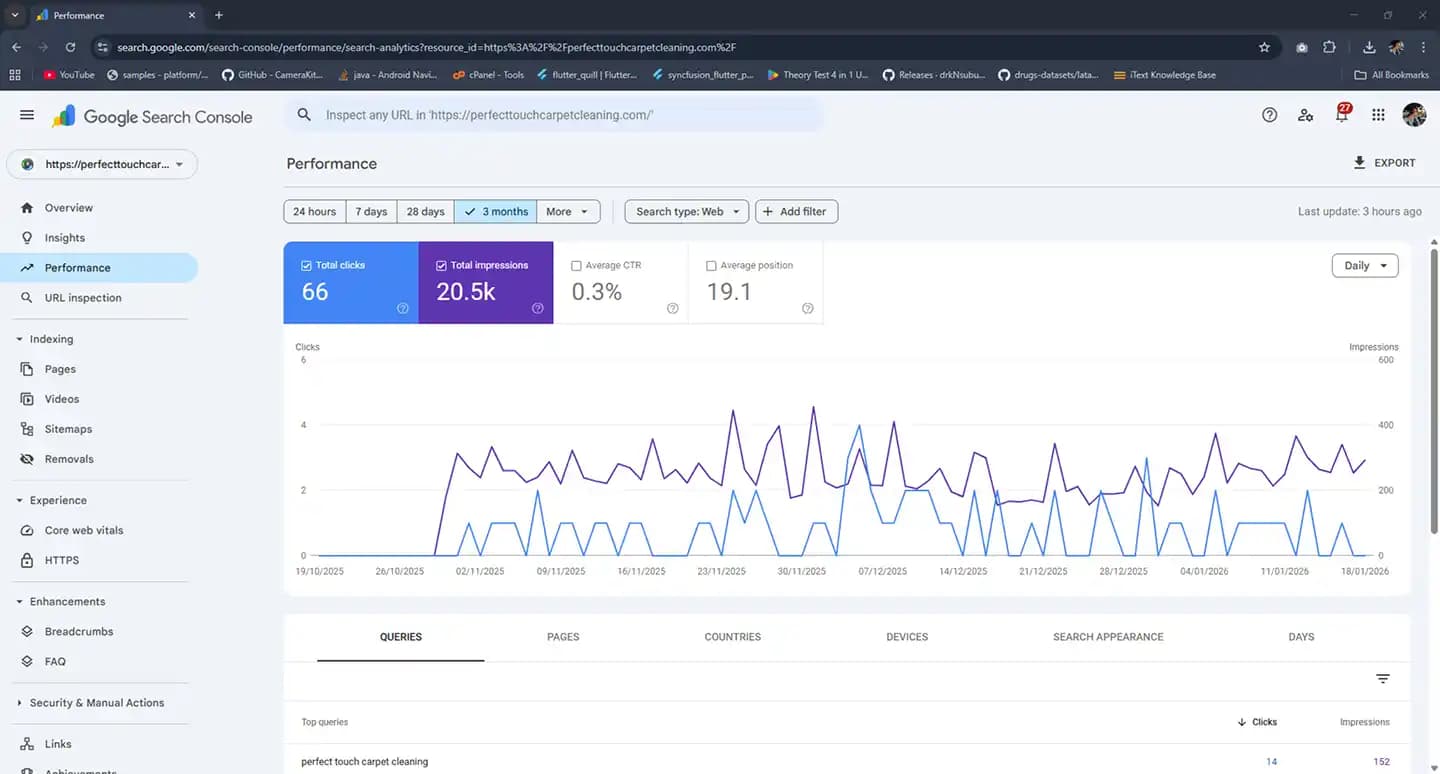Expand the Daily granularity dropdown
The height and width of the screenshot is (774, 1440).
(x=1364, y=266)
